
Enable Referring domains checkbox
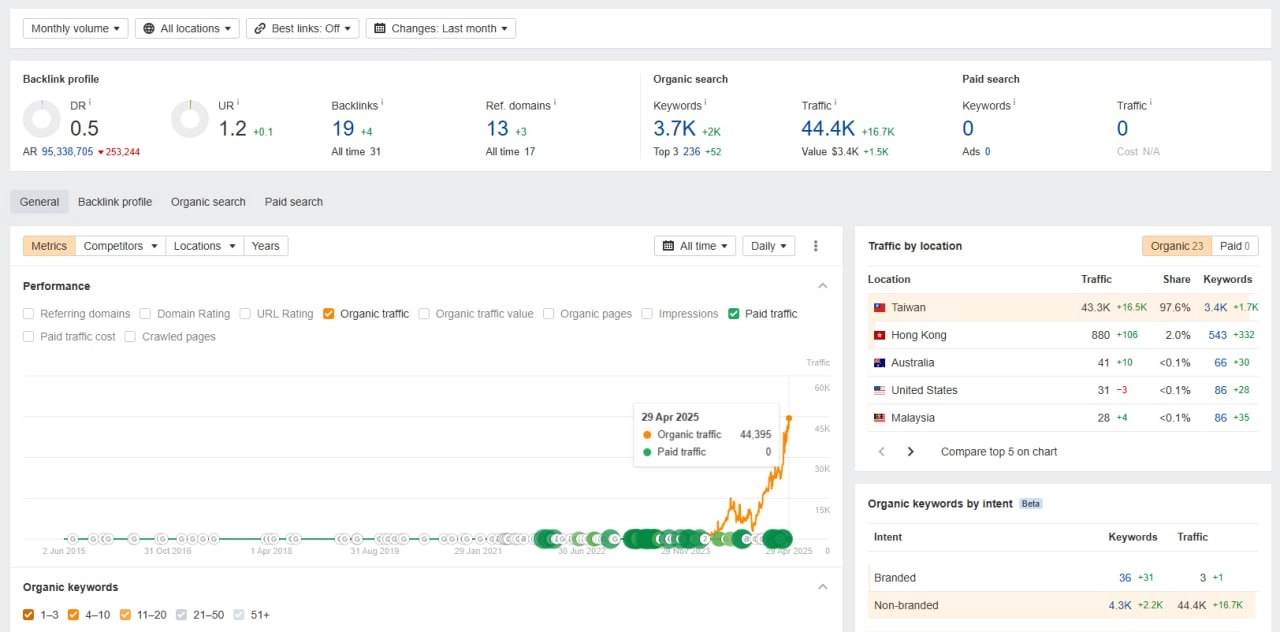tap(29, 314)
